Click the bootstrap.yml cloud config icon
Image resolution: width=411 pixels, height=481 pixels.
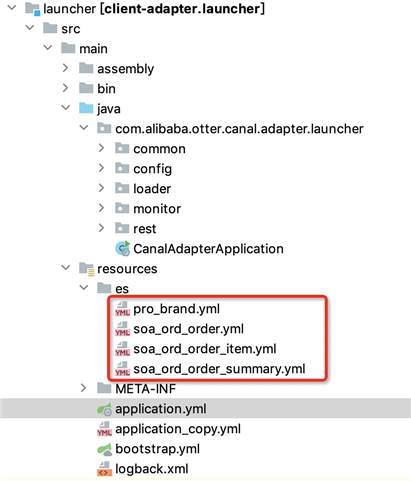tap(104, 449)
